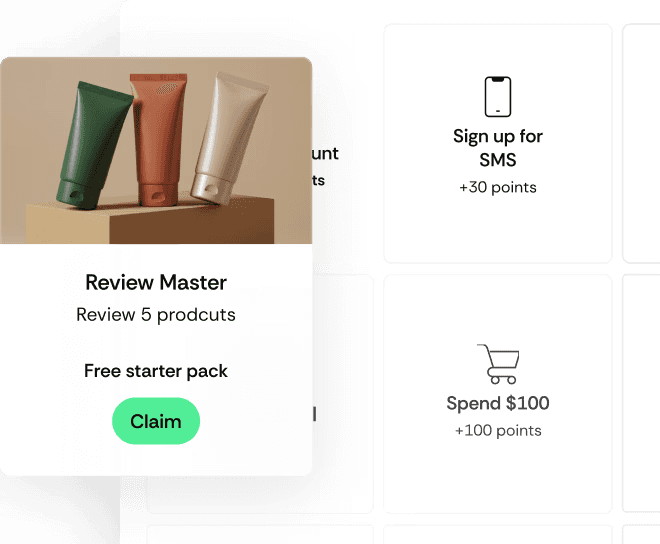Click the Review 5 prodcuts text
This screenshot has width=660, height=544.
pos(156,315)
